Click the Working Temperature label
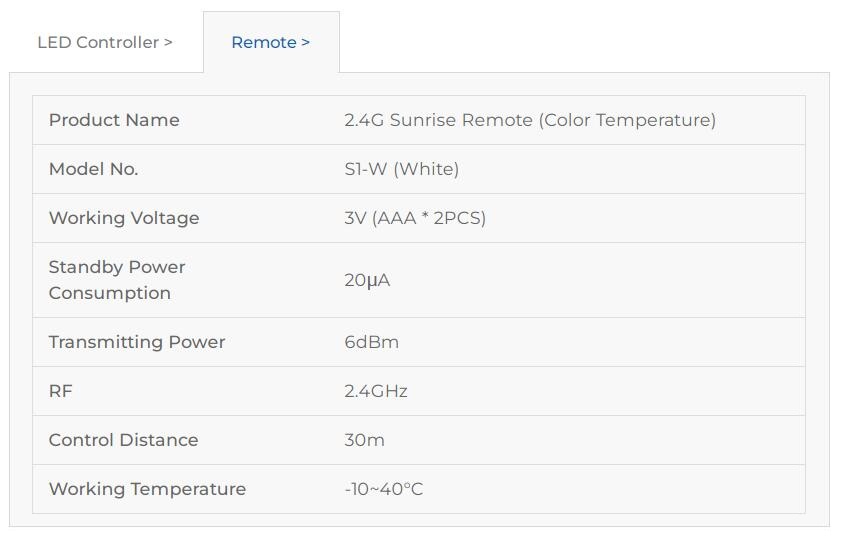This screenshot has width=843, height=537. (x=147, y=489)
